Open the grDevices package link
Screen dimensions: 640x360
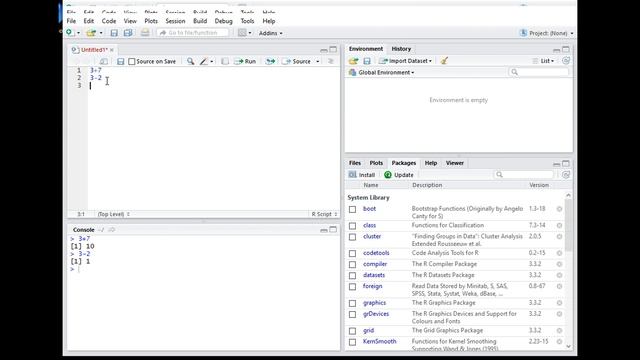[x=376, y=314]
